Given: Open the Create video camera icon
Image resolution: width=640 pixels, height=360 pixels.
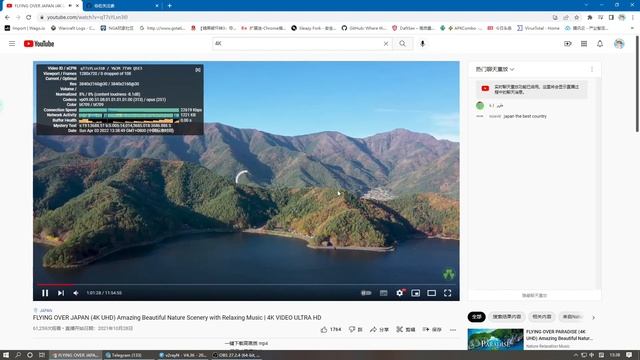Looking at the screenshot, I should coord(568,44).
